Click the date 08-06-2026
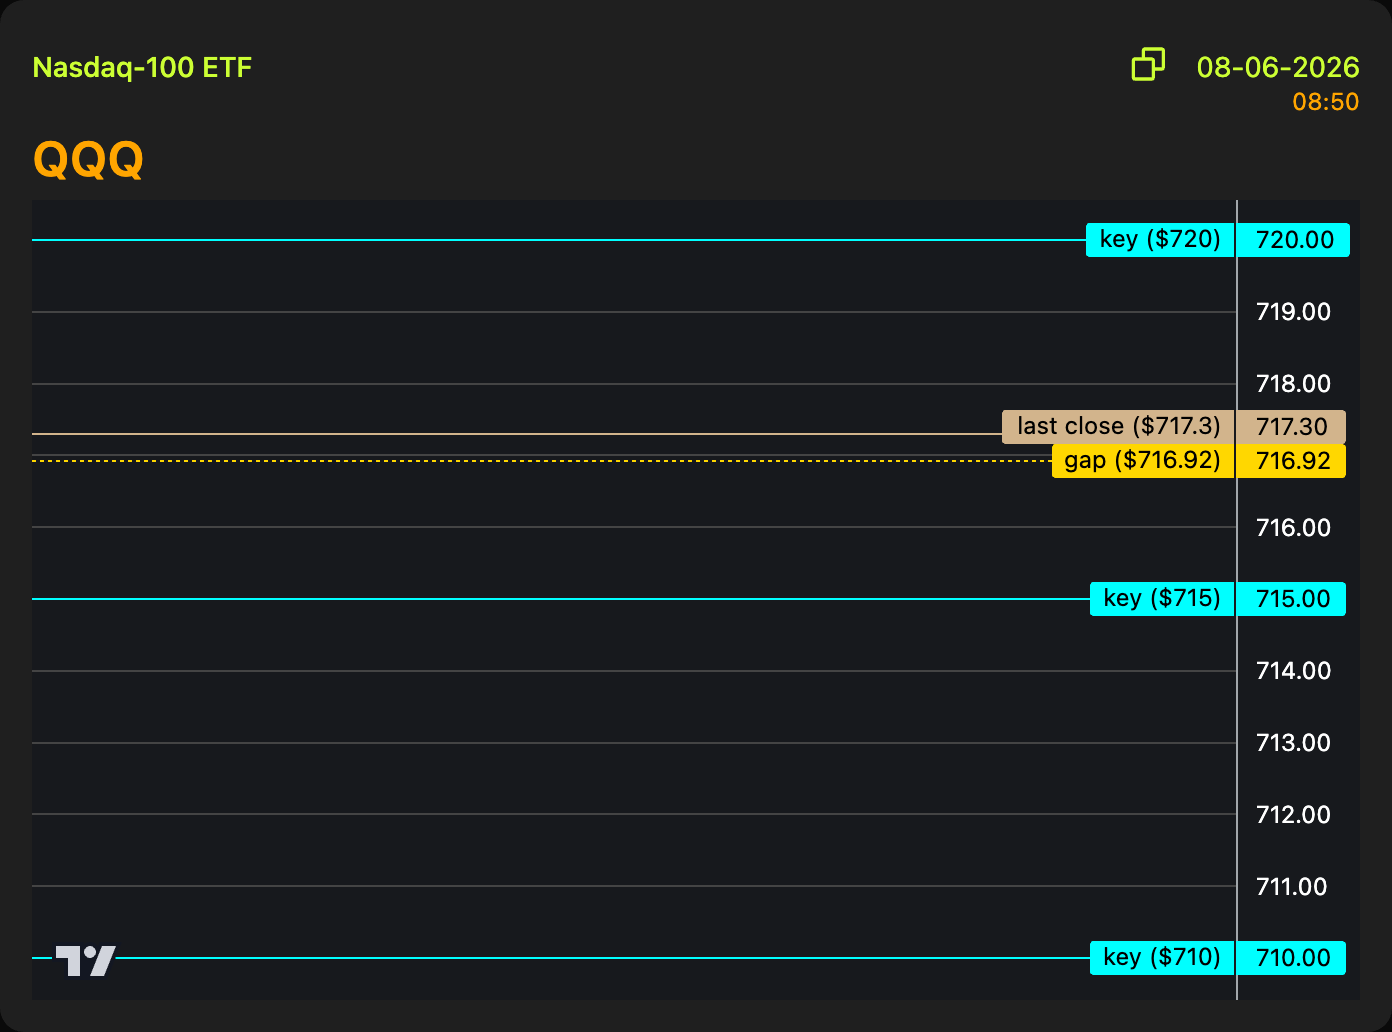1392x1032 pixels. 1278,67
